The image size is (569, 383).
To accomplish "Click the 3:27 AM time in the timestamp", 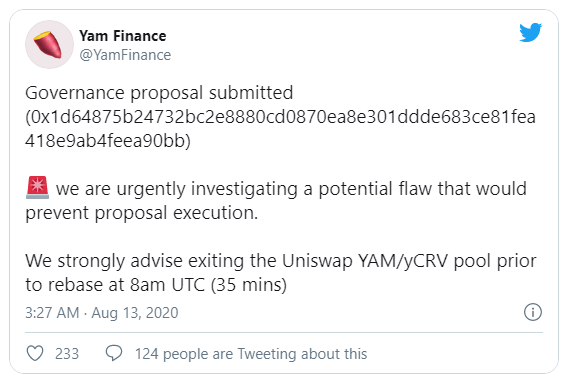I will click(52, 313).
